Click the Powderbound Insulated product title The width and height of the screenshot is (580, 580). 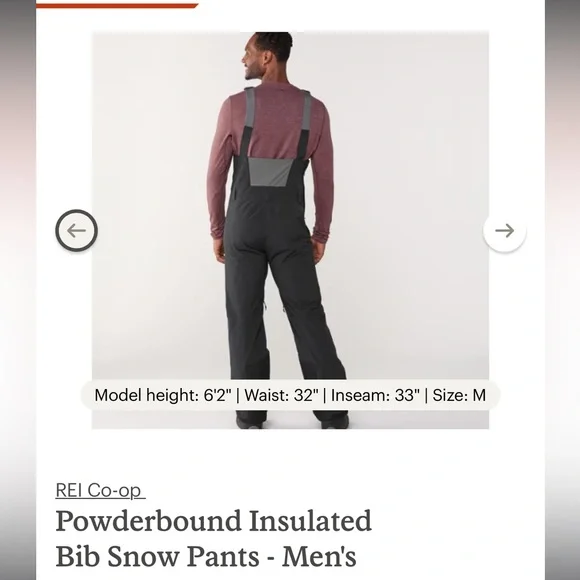point(213,538)
